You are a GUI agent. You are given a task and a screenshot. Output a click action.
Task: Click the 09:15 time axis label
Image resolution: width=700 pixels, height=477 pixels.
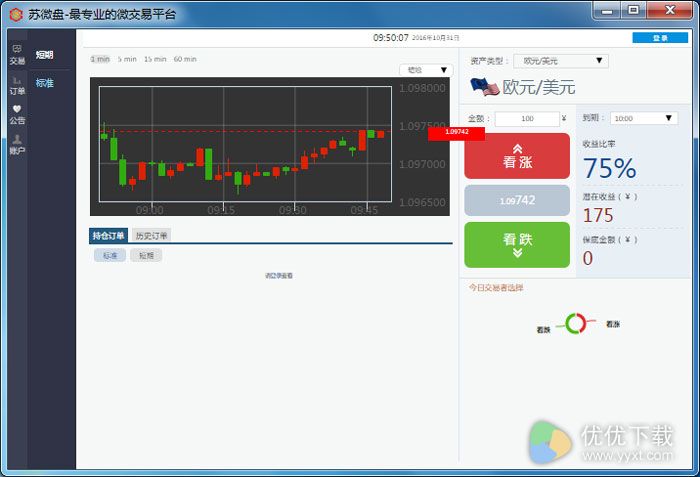[x=221, y=210]
